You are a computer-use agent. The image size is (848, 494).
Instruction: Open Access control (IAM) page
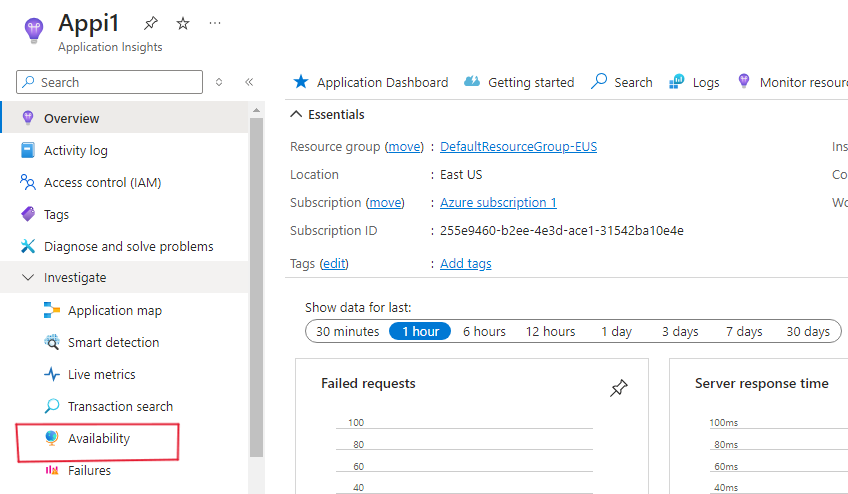tap(102, 182)
